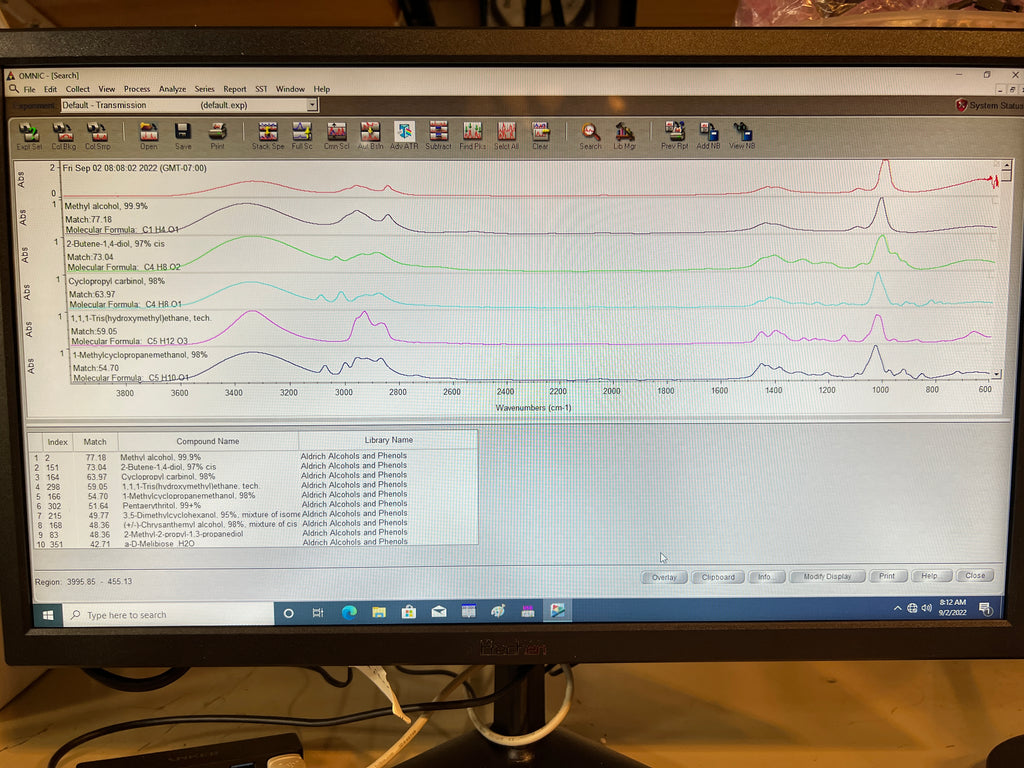The width and height of the screenshot is (1024, 768).
Task: Click the Aut Bsln baseline correction icon
Action: [x=370, y=136]
